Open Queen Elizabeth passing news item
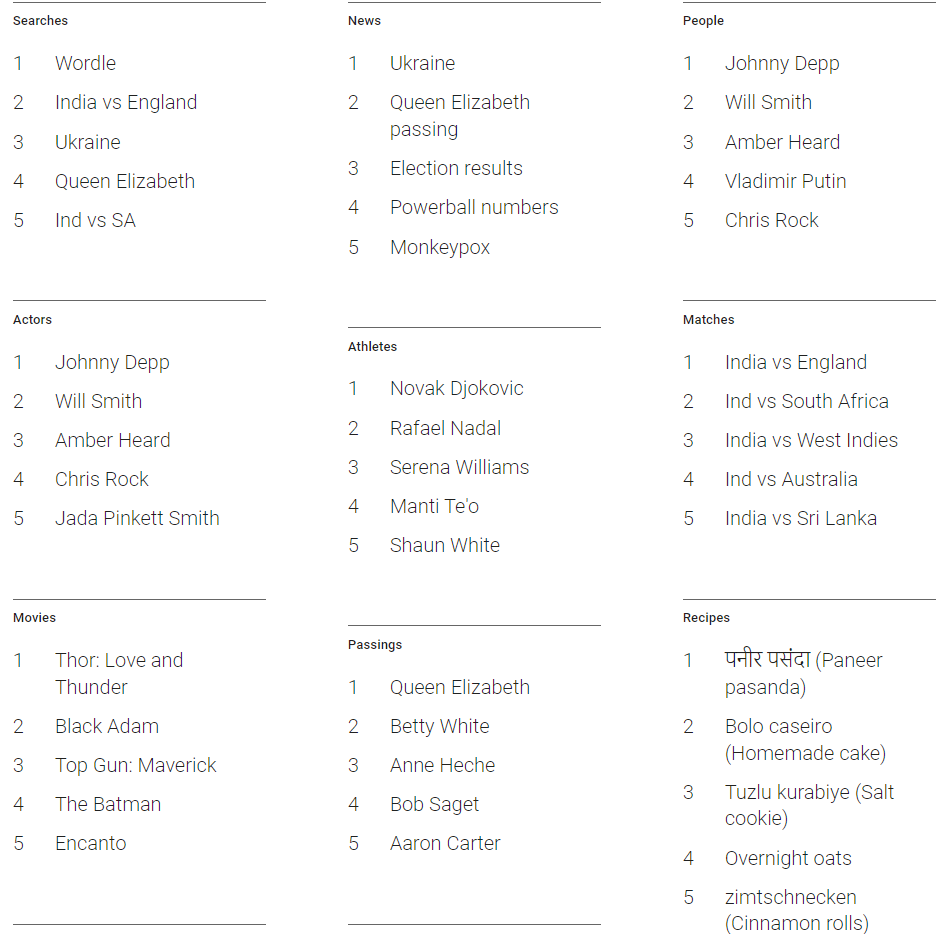Viewport: 944px width, 934px height. click(460, 116)
